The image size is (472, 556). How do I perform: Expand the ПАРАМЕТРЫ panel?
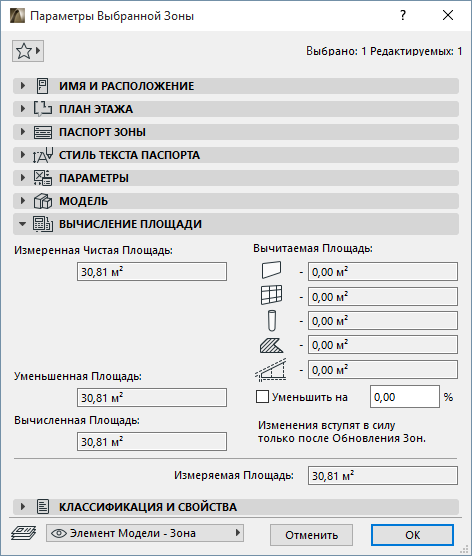(x=23, y=178)
